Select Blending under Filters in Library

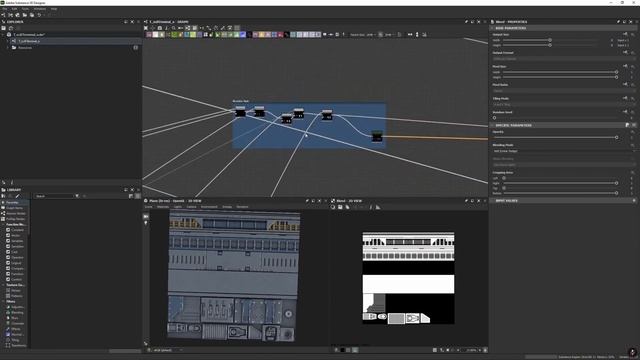coord(17,313)
